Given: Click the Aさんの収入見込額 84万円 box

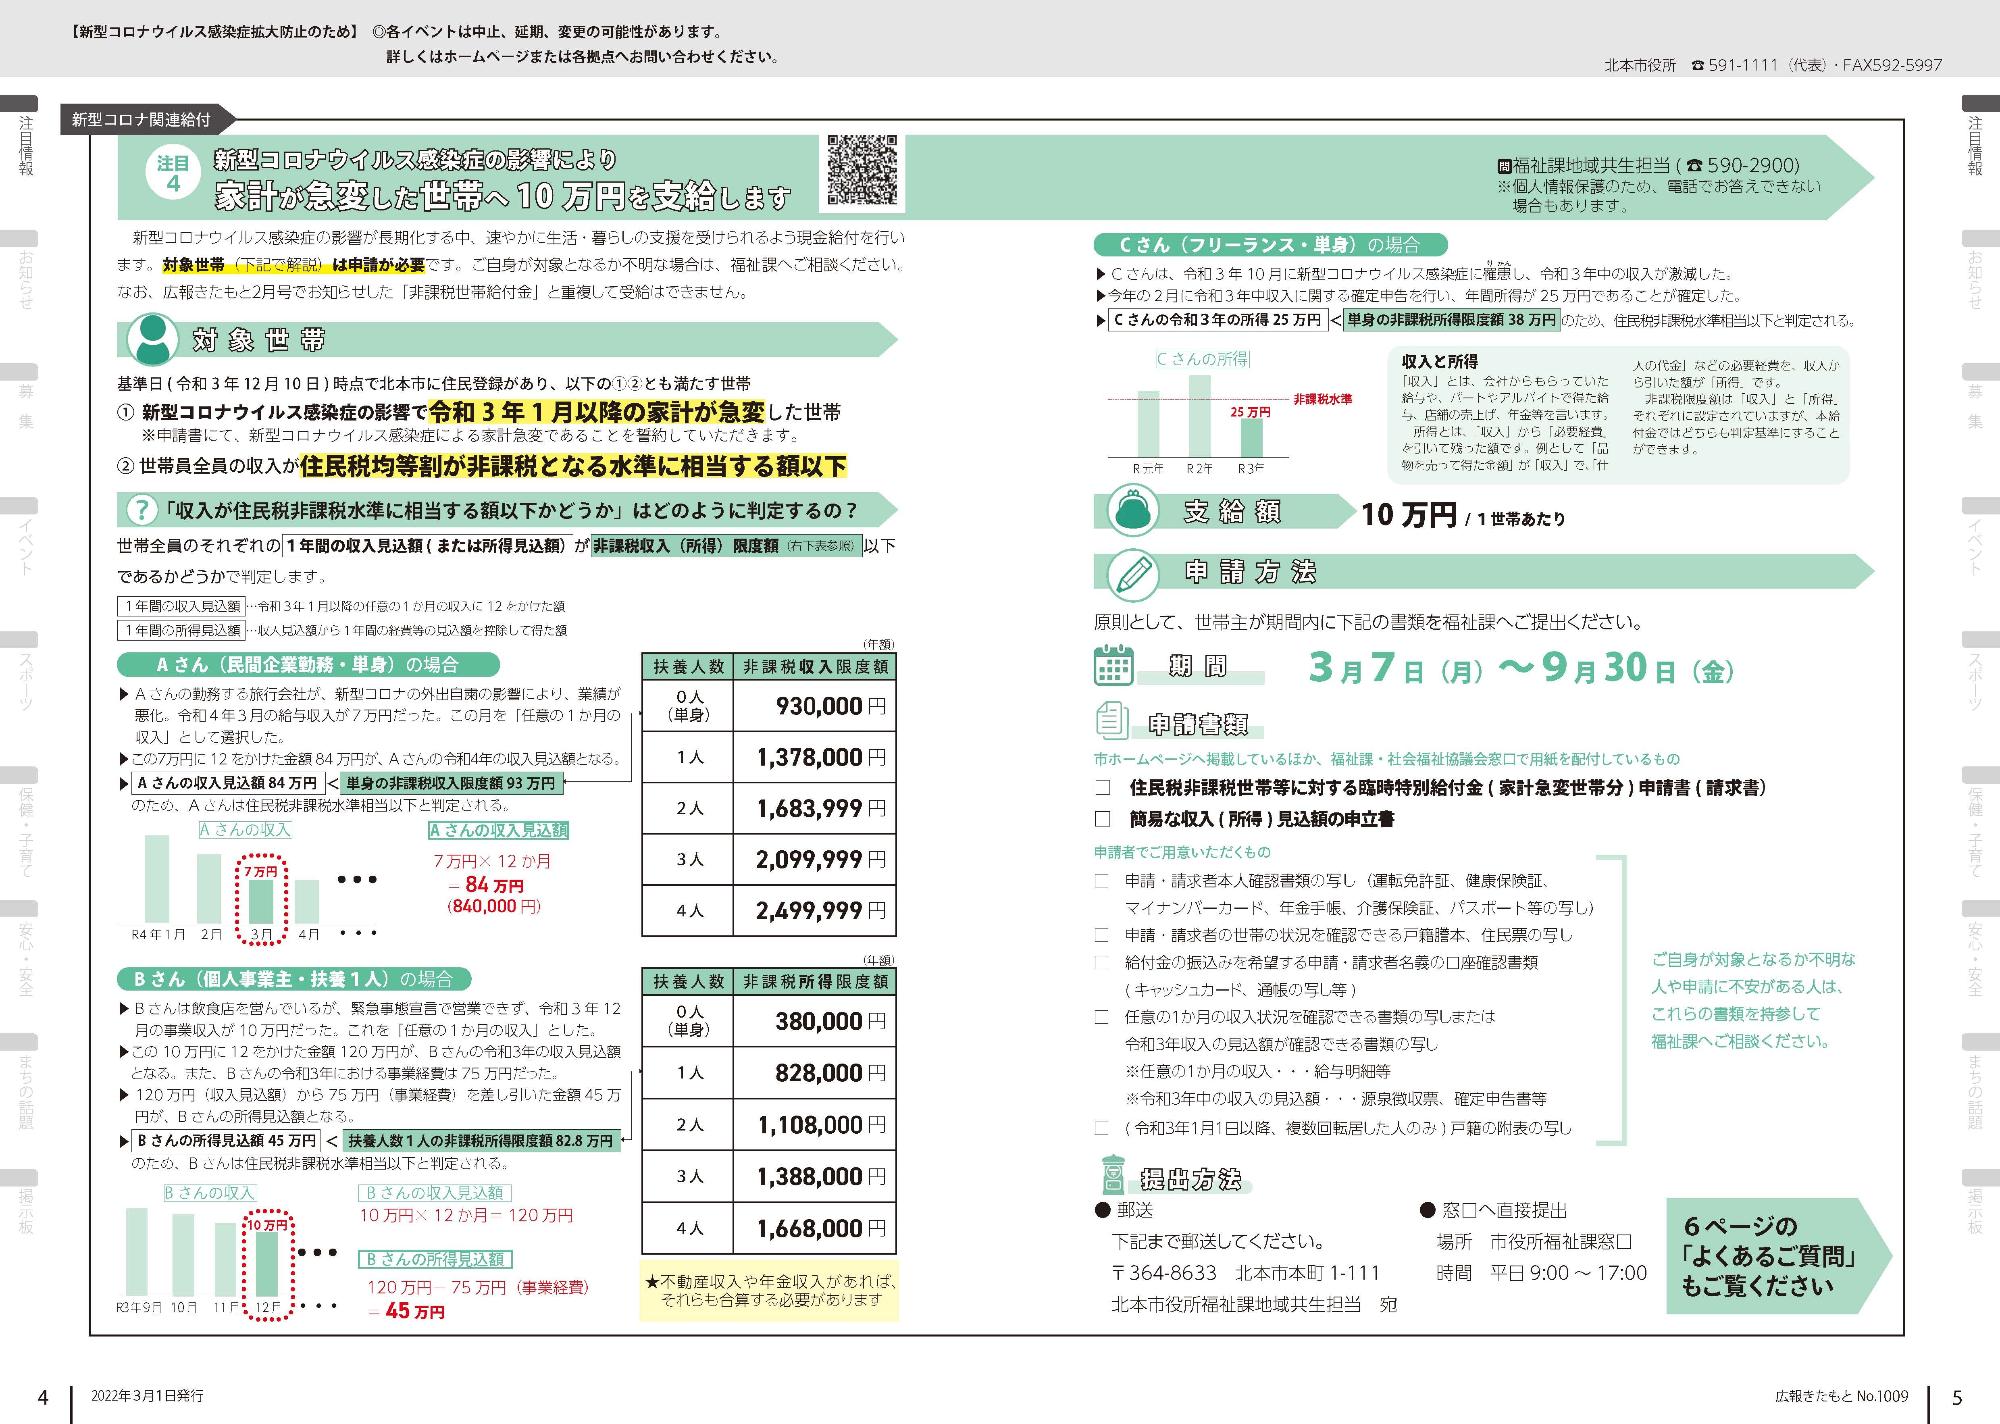Looking at the screenshot, I should [227, 783].
